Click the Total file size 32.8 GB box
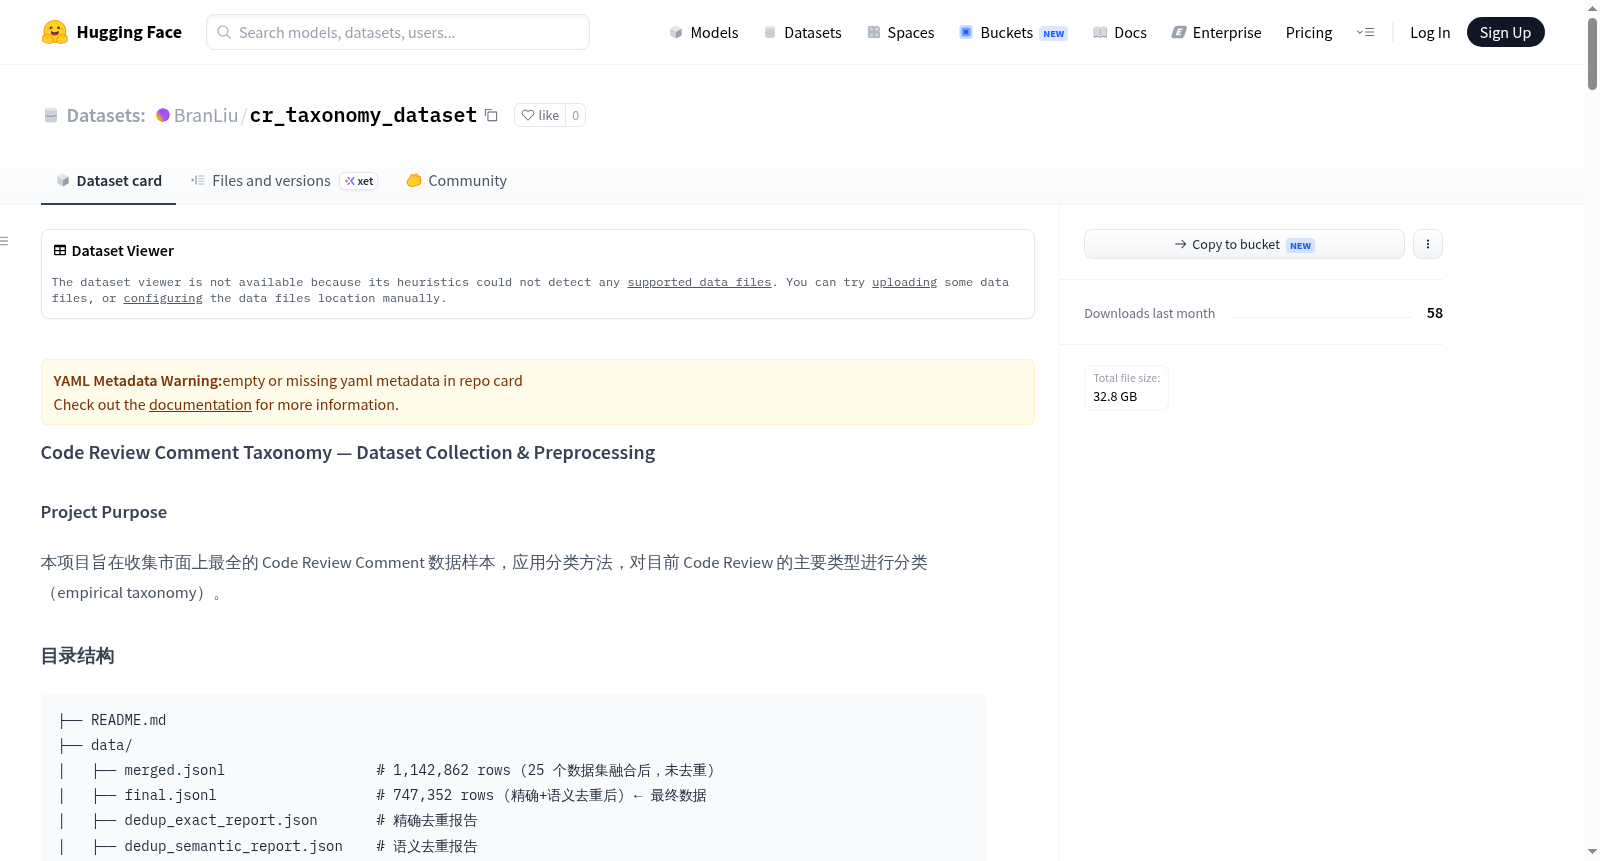 point(1126,388)
